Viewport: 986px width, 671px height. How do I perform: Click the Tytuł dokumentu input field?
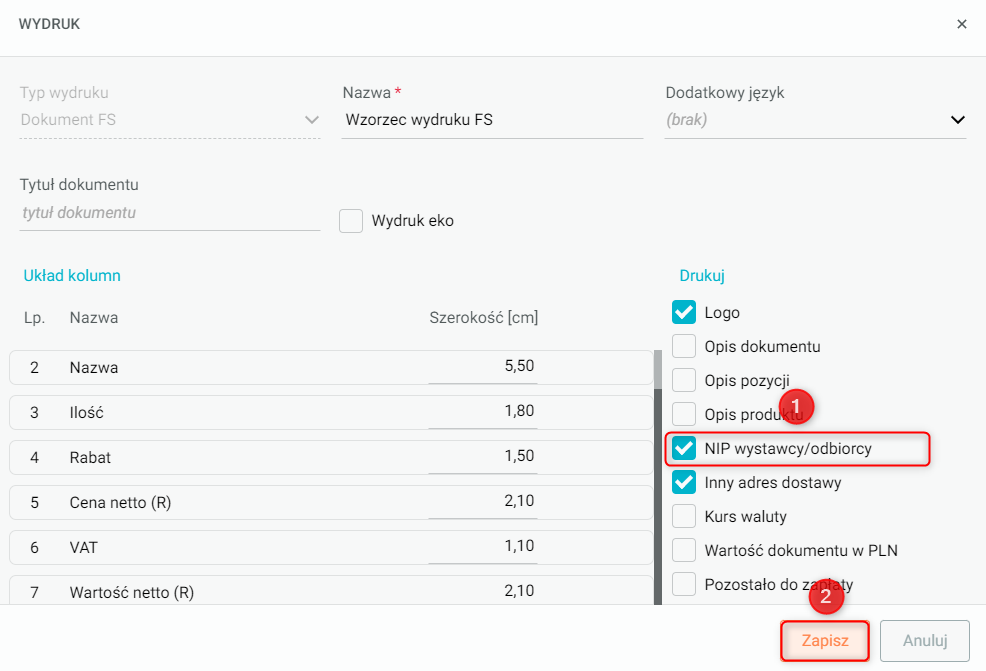pyautogui.click(x=170, y=213)
